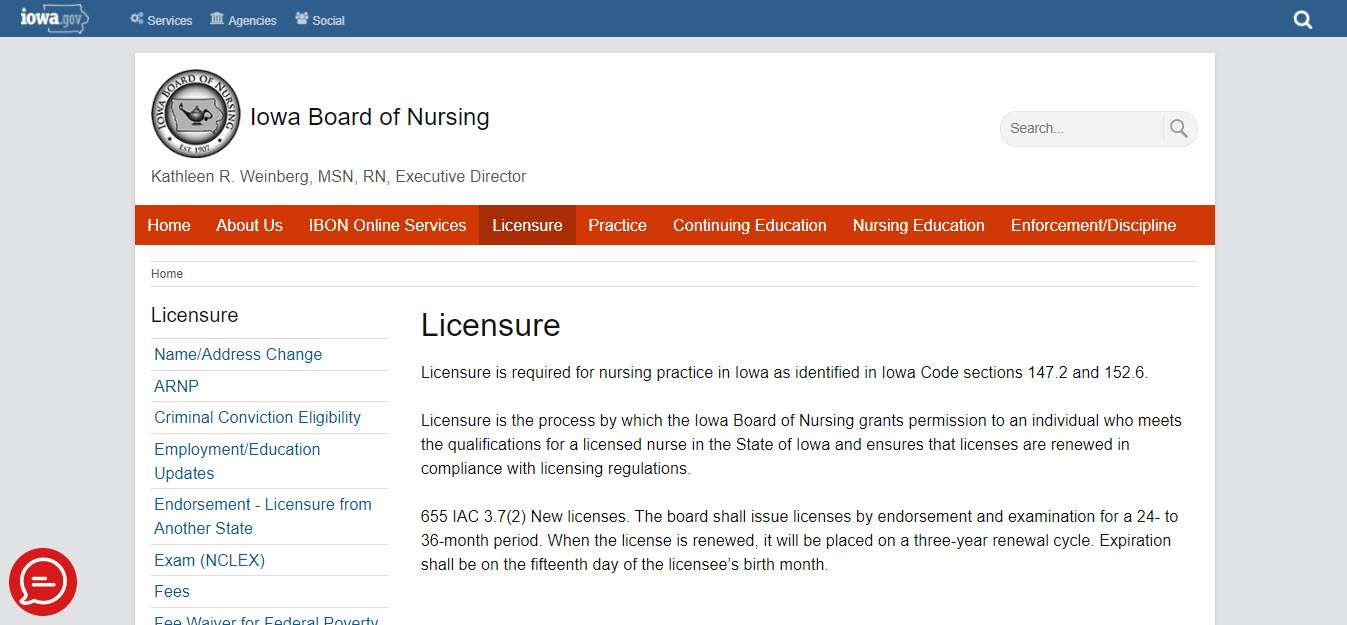Click the white search magnifier in top bar

point(1302,19)
